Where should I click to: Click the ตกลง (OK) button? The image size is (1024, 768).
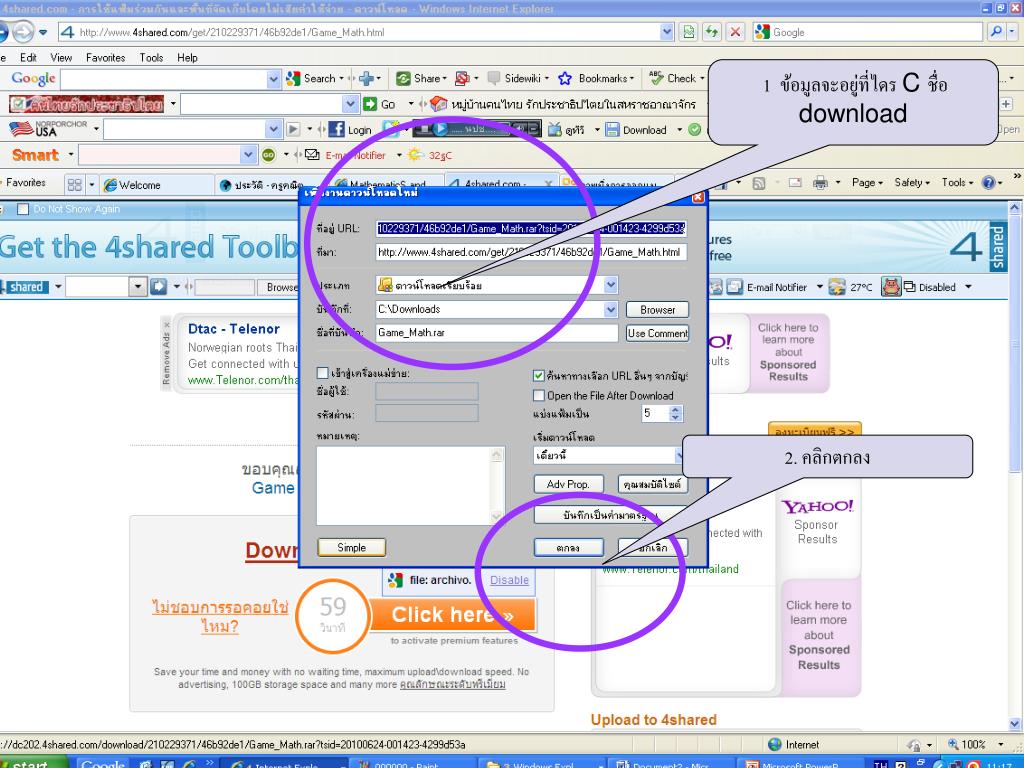coord(568,547)
